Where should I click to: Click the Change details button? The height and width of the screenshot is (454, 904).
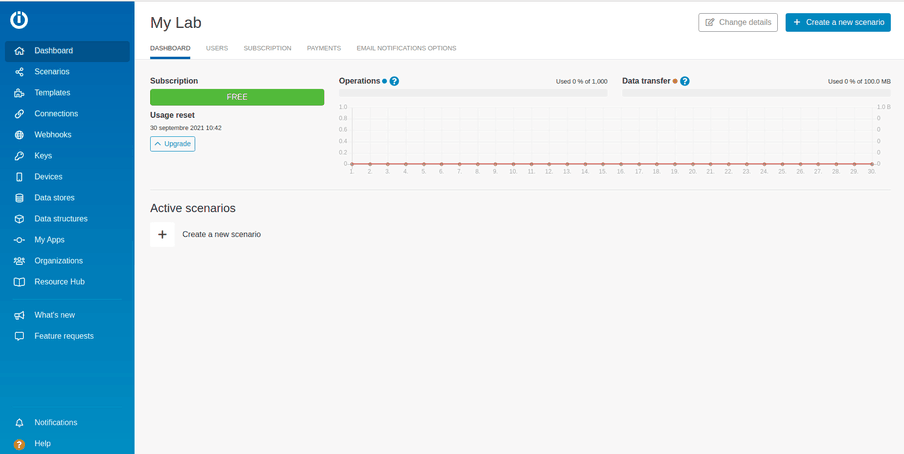click(737, 22)
